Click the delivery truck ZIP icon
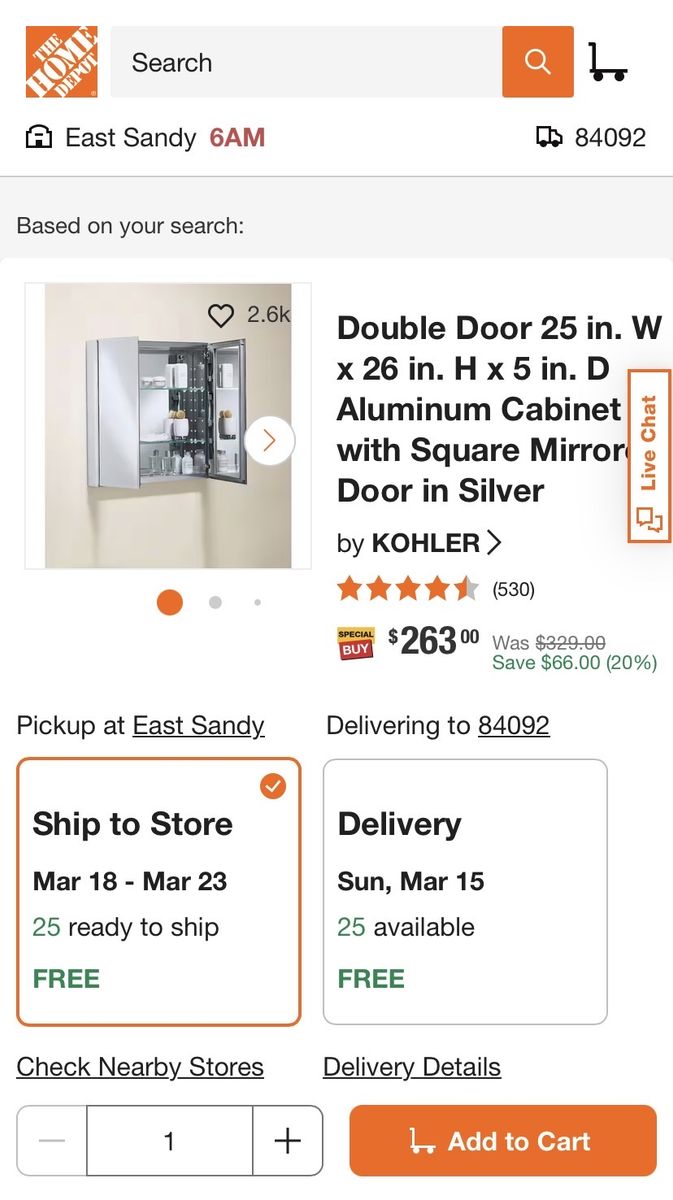The image size is (673, 1200). 549,137
